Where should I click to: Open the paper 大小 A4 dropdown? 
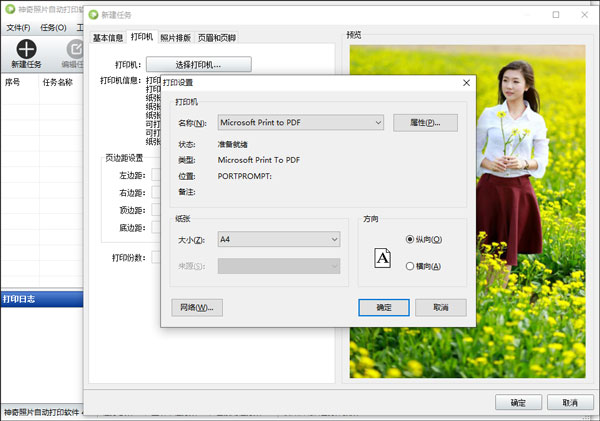[279, 239]
